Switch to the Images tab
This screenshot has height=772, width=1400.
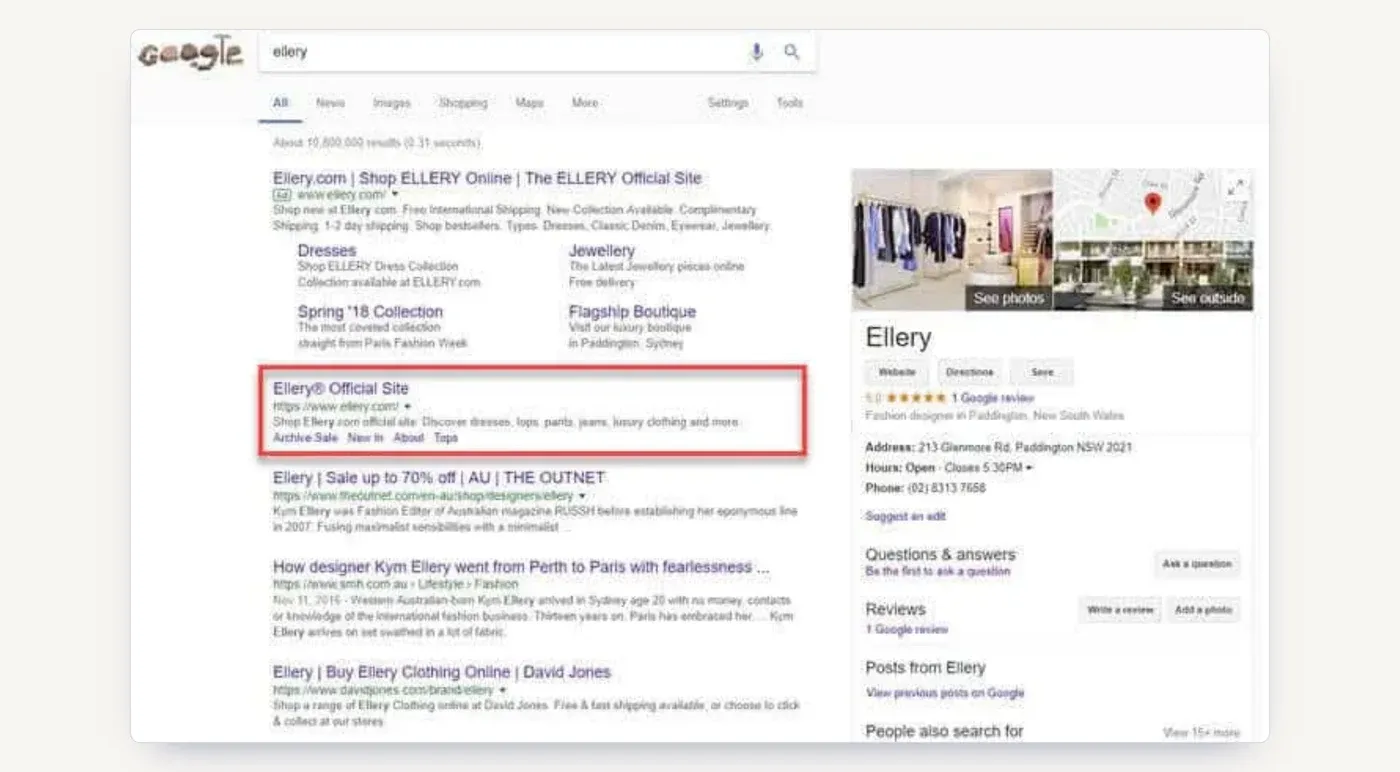click(x=391, y=103)
